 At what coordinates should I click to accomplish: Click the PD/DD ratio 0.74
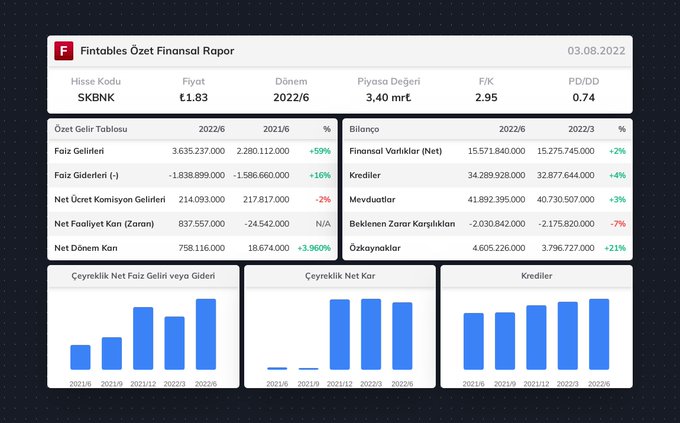584,98
